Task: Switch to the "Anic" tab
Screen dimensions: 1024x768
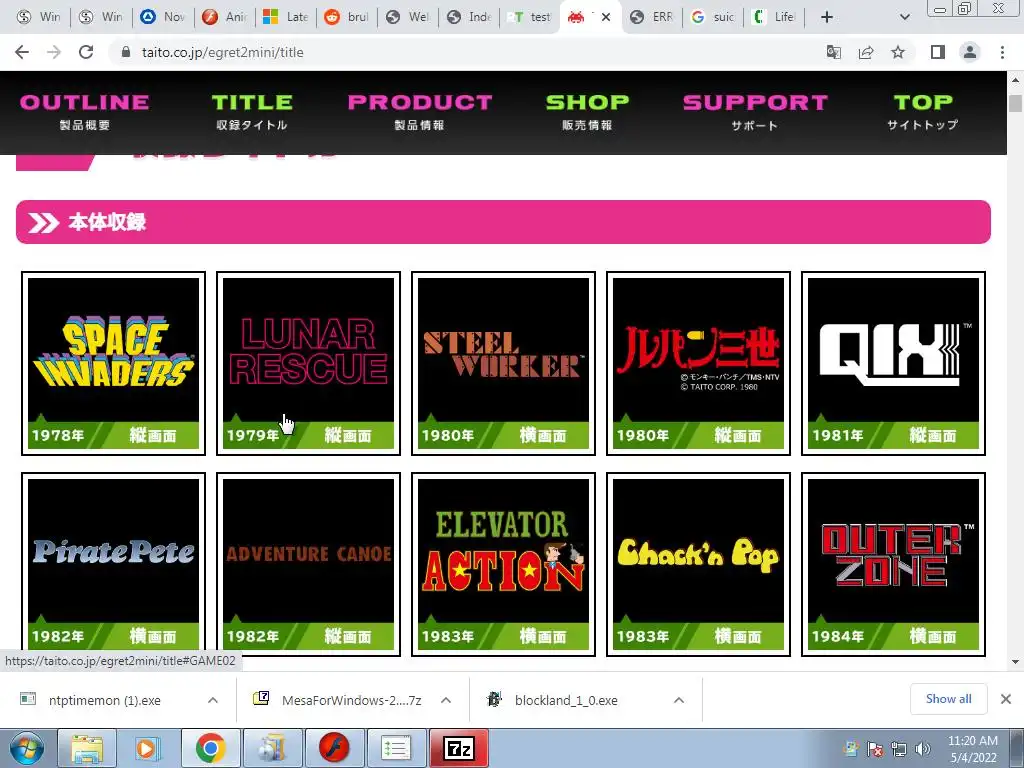Action: point(225,17)
